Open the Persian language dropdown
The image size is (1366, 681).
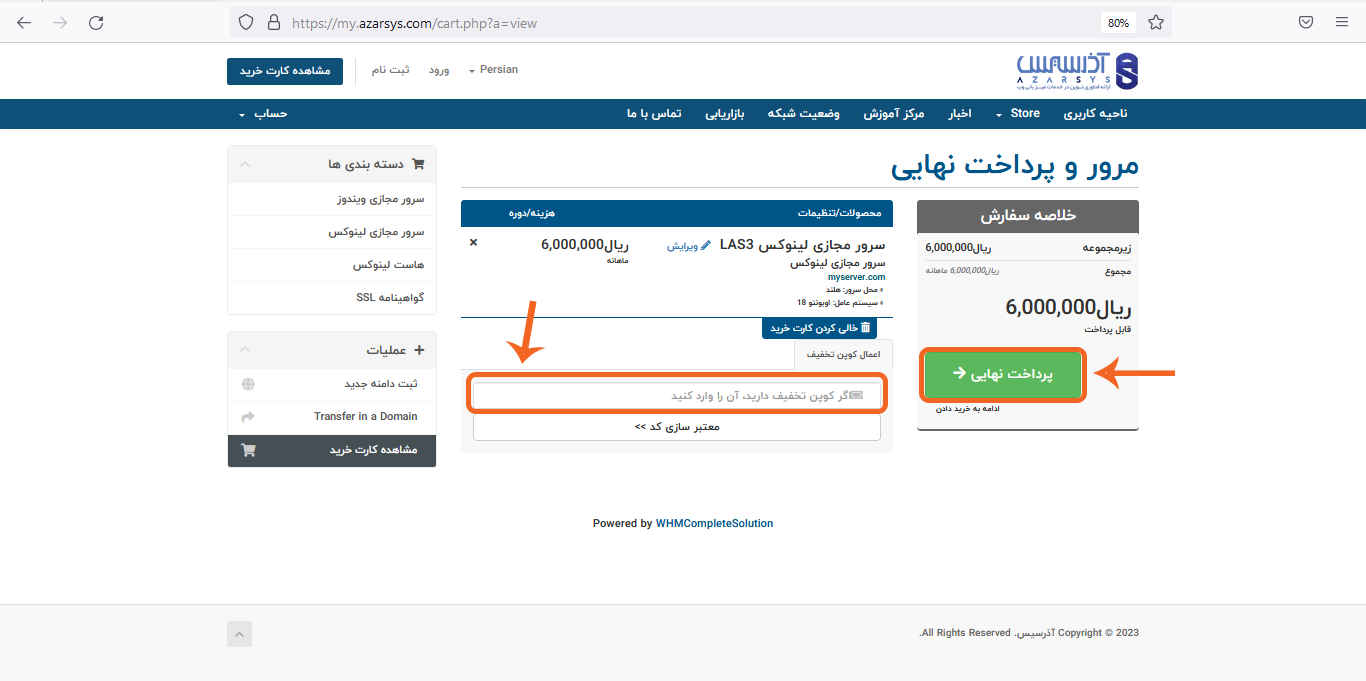click(x=494, y=70)
